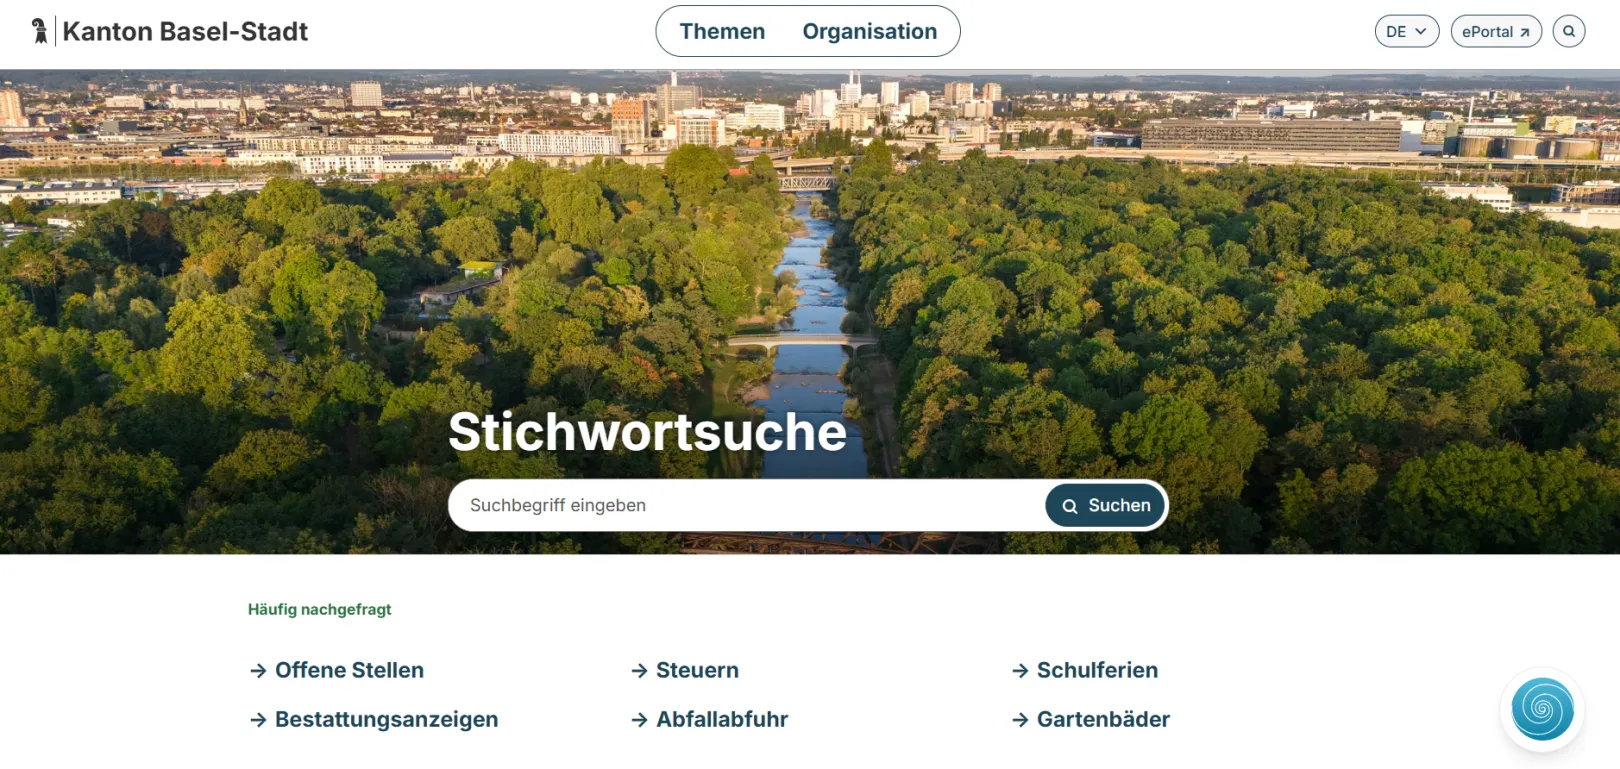Viewport: 1620px width, 769px height.
Task: Open the ePortal external link
Action: coord(1496,31)
